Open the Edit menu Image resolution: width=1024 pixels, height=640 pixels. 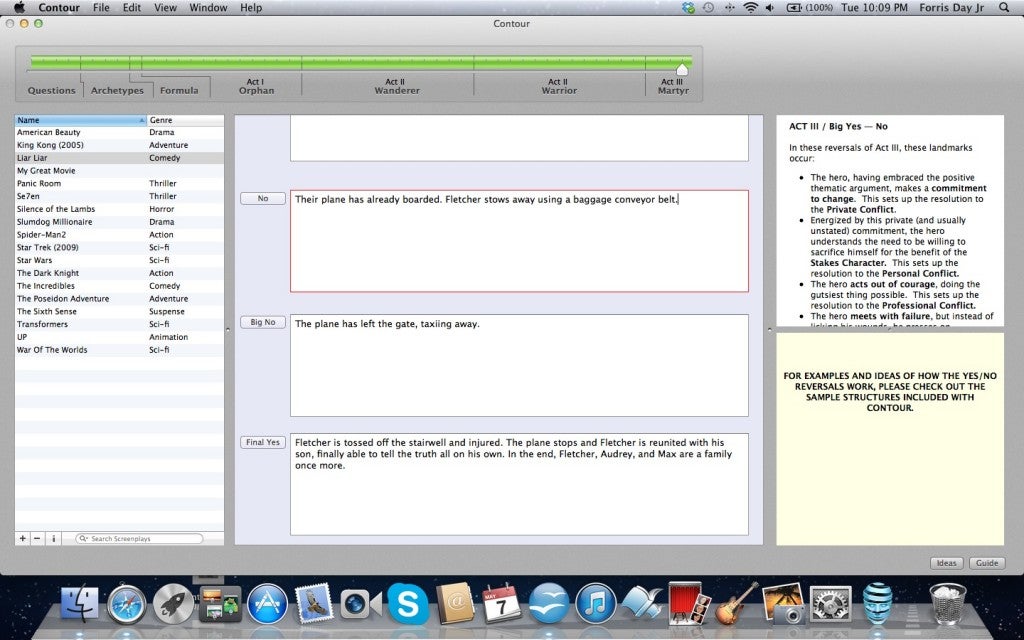[132, 8]
